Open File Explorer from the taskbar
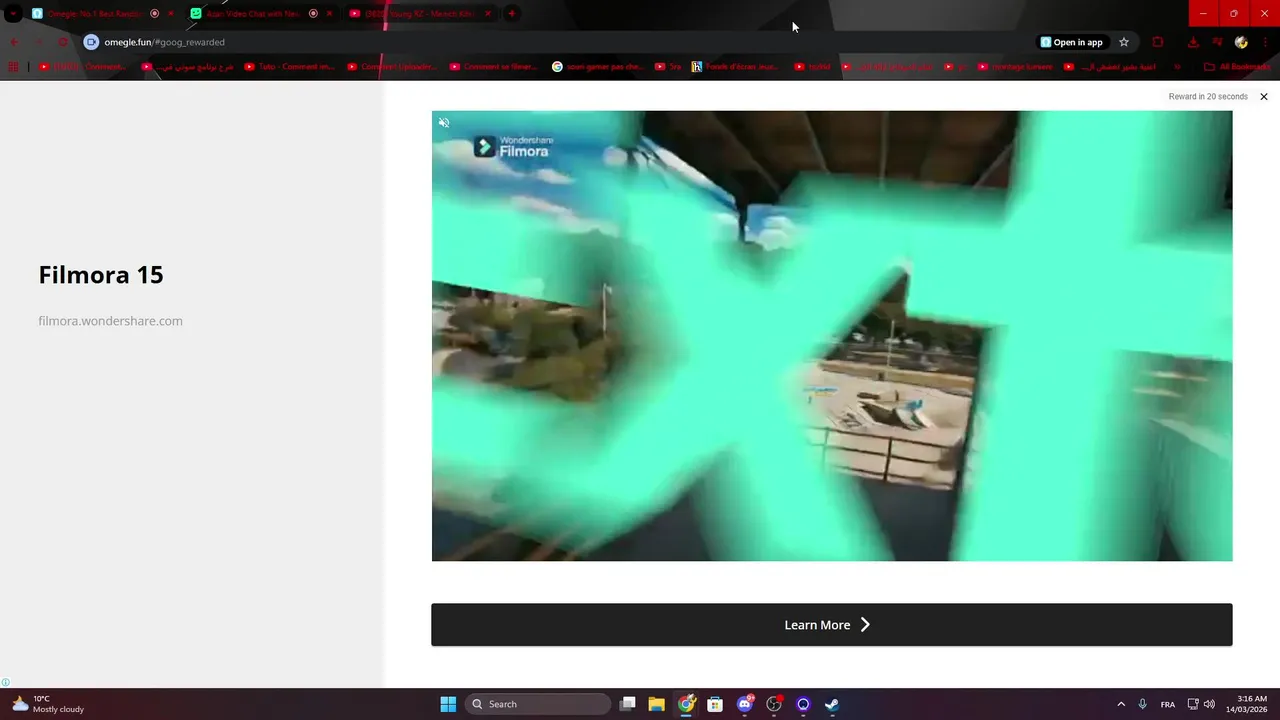1280x720 pixels. pyautogui.click(x=657, y=704)
